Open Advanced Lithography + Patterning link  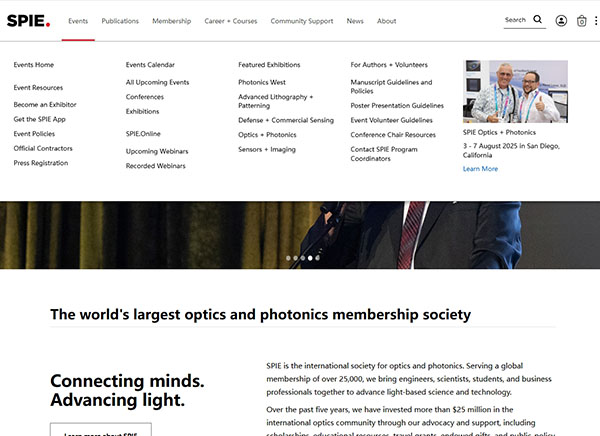coord(276,101)
